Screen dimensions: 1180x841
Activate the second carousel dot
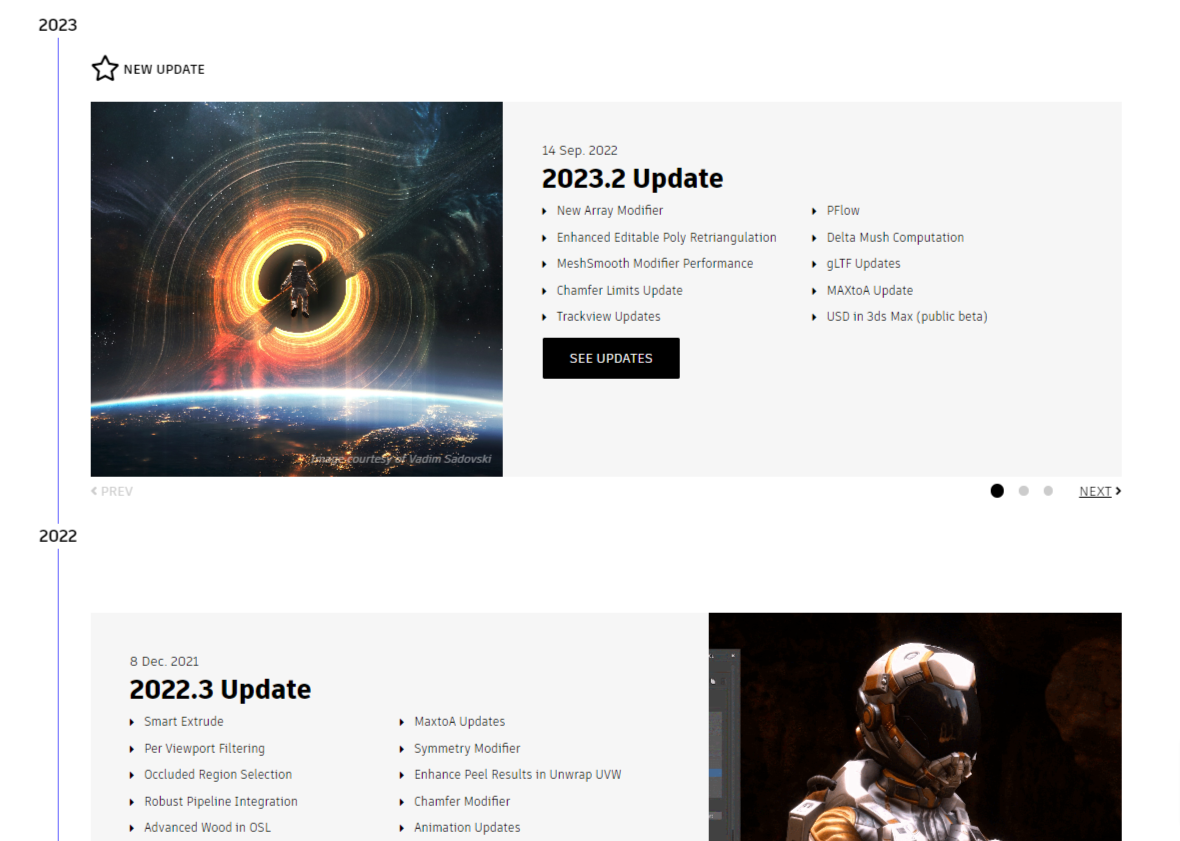1023,490
